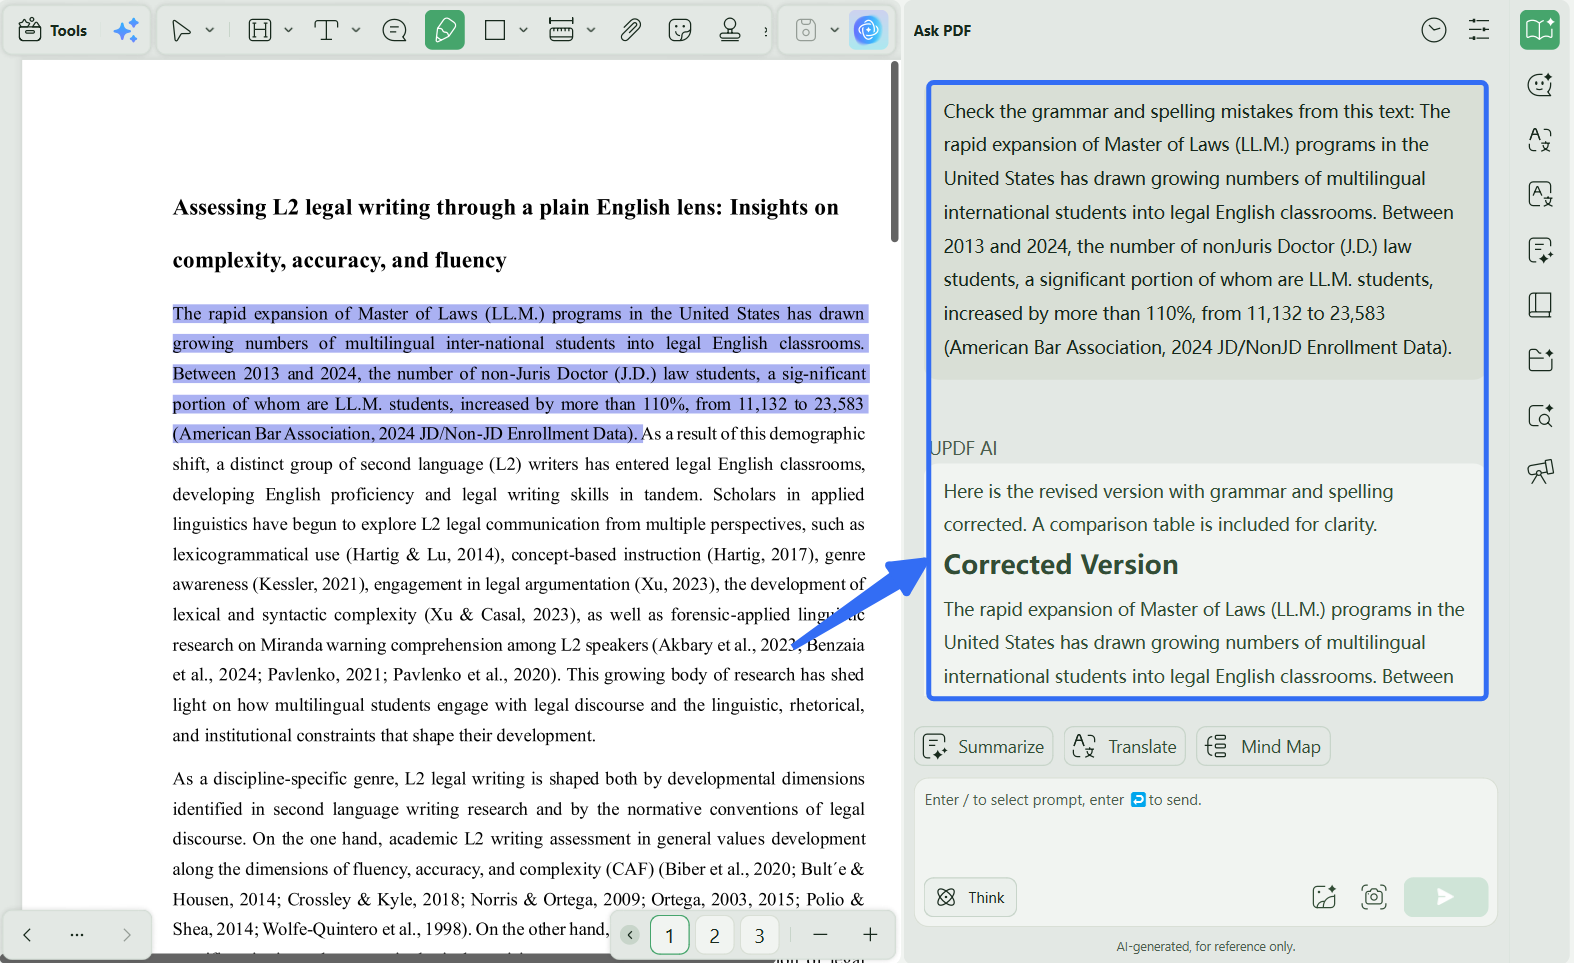This screenshot has height=963, width=1574.
Task: Go to page 3 in pagination
Action: (x=759, y=935)
